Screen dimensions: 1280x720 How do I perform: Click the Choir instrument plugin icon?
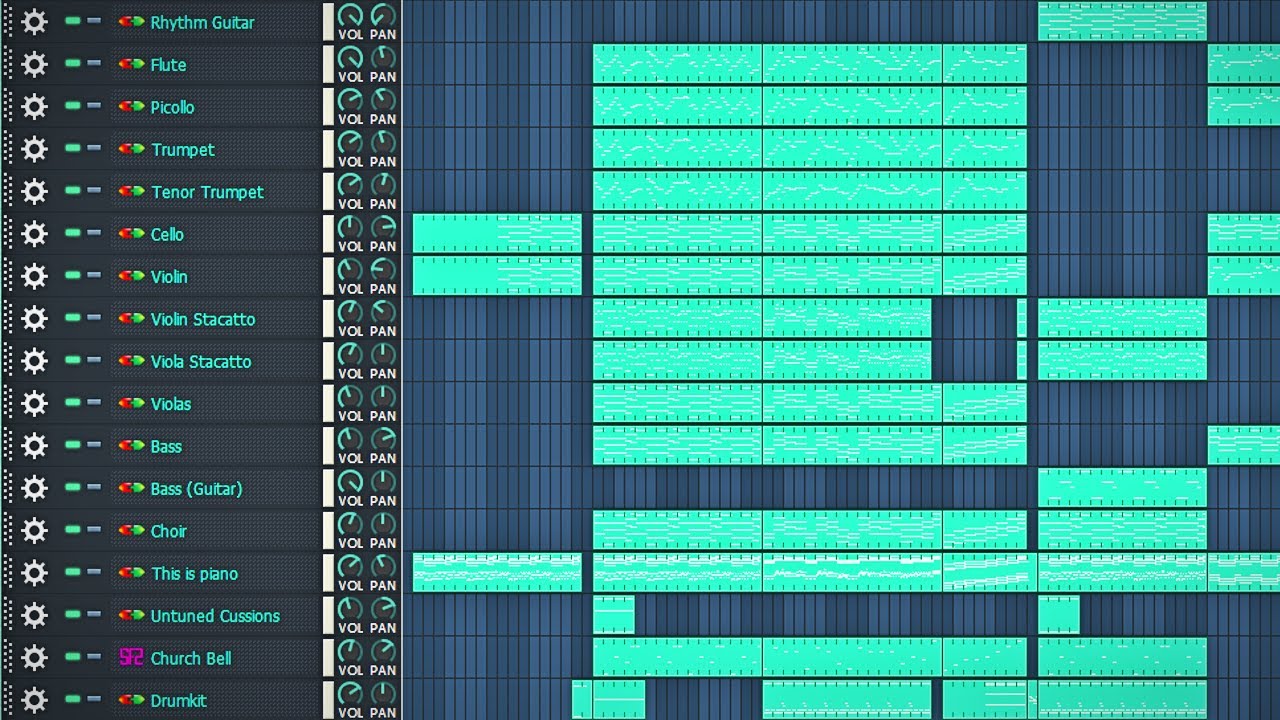click(x=131, y=531)
